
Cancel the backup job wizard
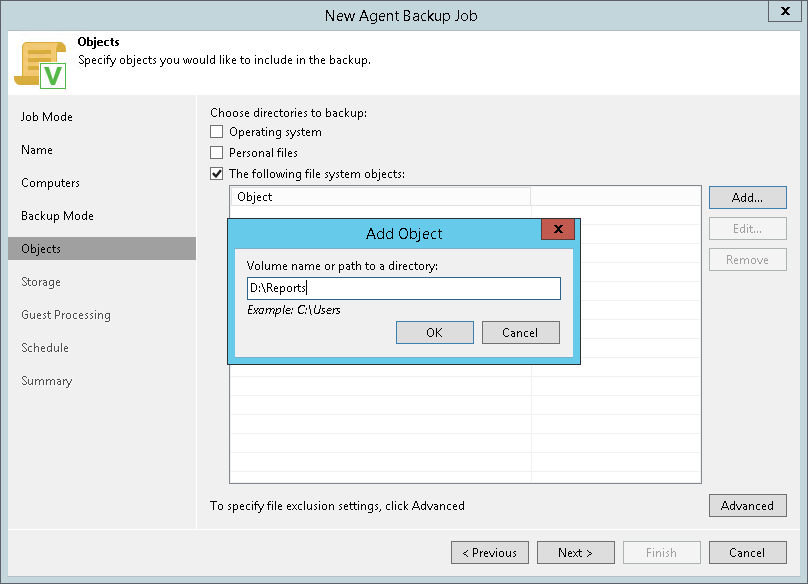747,553
